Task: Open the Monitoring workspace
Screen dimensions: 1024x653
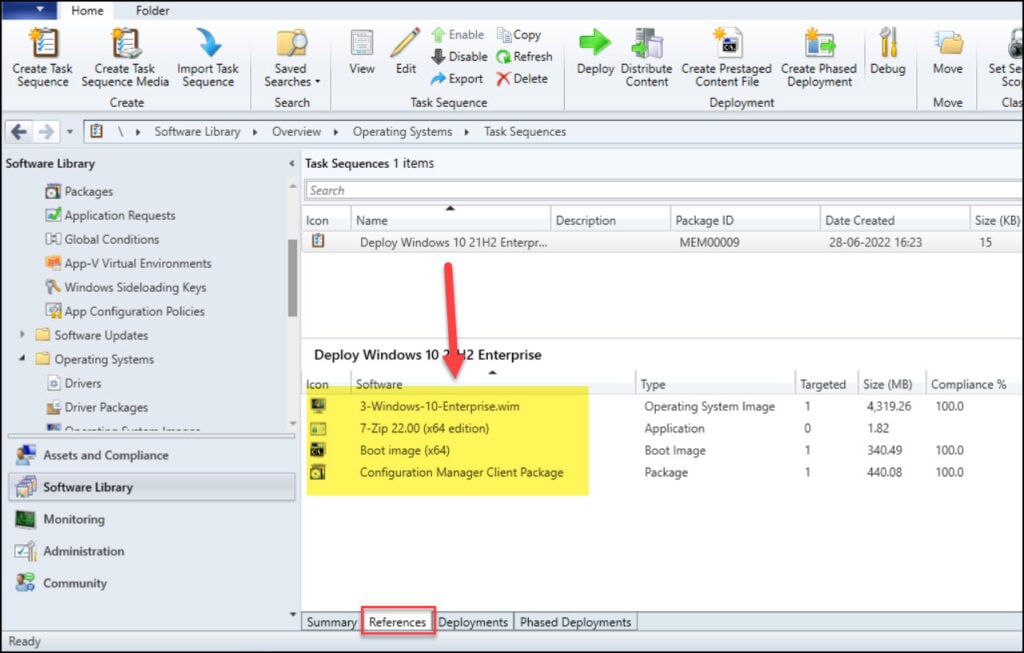Action: coord(151,519)
